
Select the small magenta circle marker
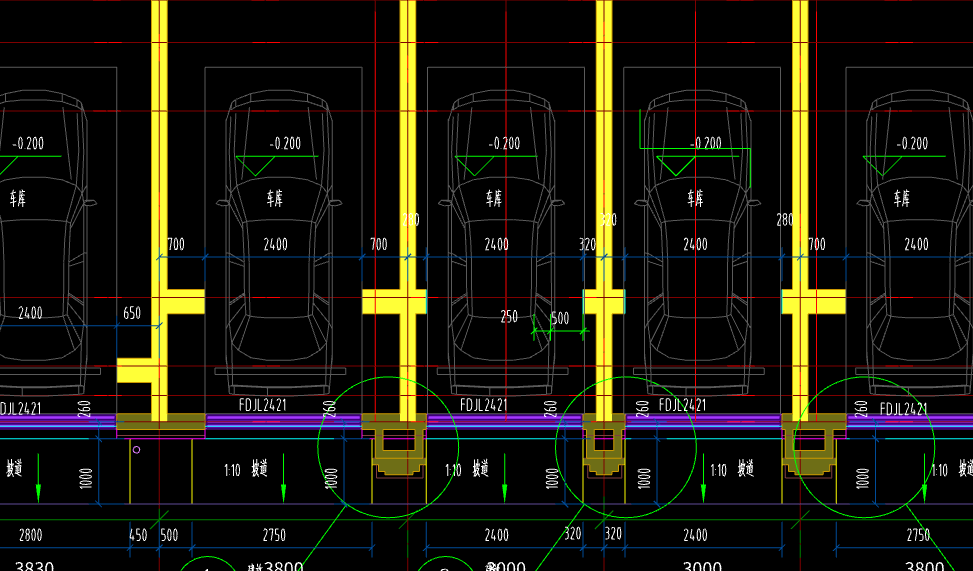point(137,450)
